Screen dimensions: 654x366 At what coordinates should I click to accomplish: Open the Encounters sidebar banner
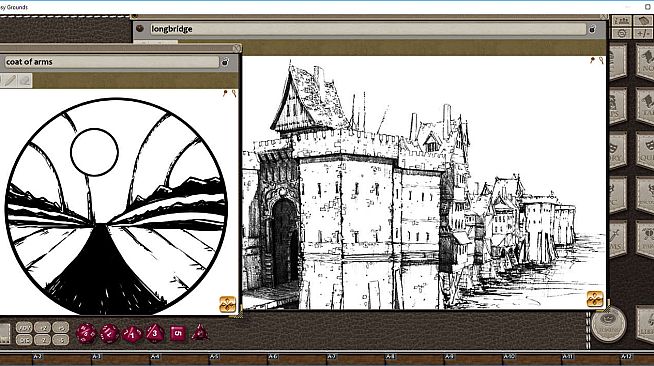[645, 194]
